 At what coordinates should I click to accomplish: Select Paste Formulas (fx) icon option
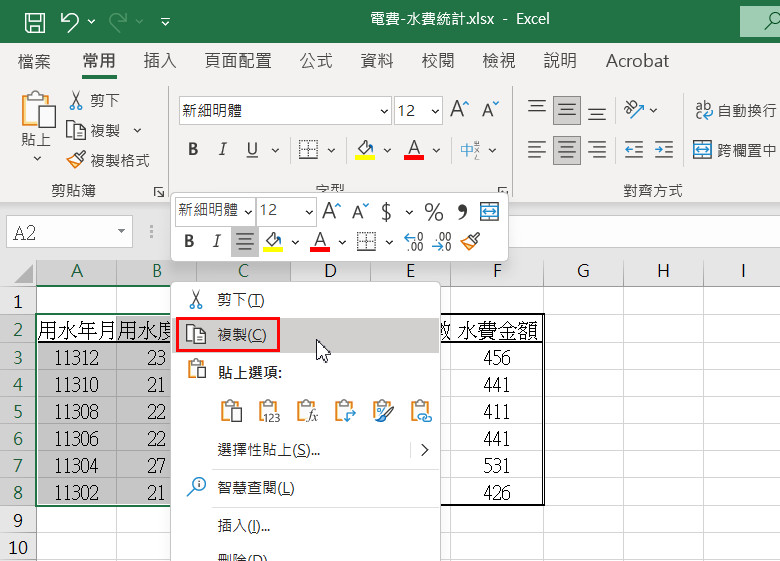tap(308, 411)
